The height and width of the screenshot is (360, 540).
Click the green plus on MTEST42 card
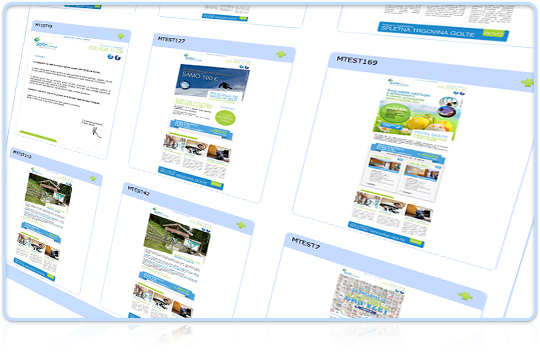pyautogui.click(x=241, y=225)
